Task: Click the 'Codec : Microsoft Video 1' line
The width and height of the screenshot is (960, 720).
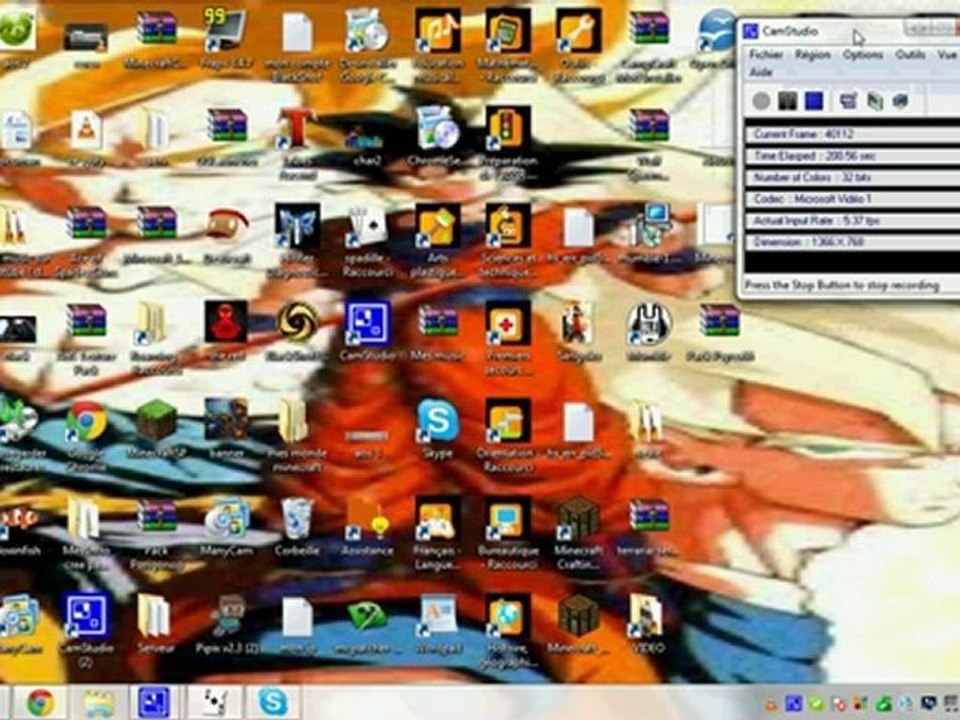Action: pos(852,199)
